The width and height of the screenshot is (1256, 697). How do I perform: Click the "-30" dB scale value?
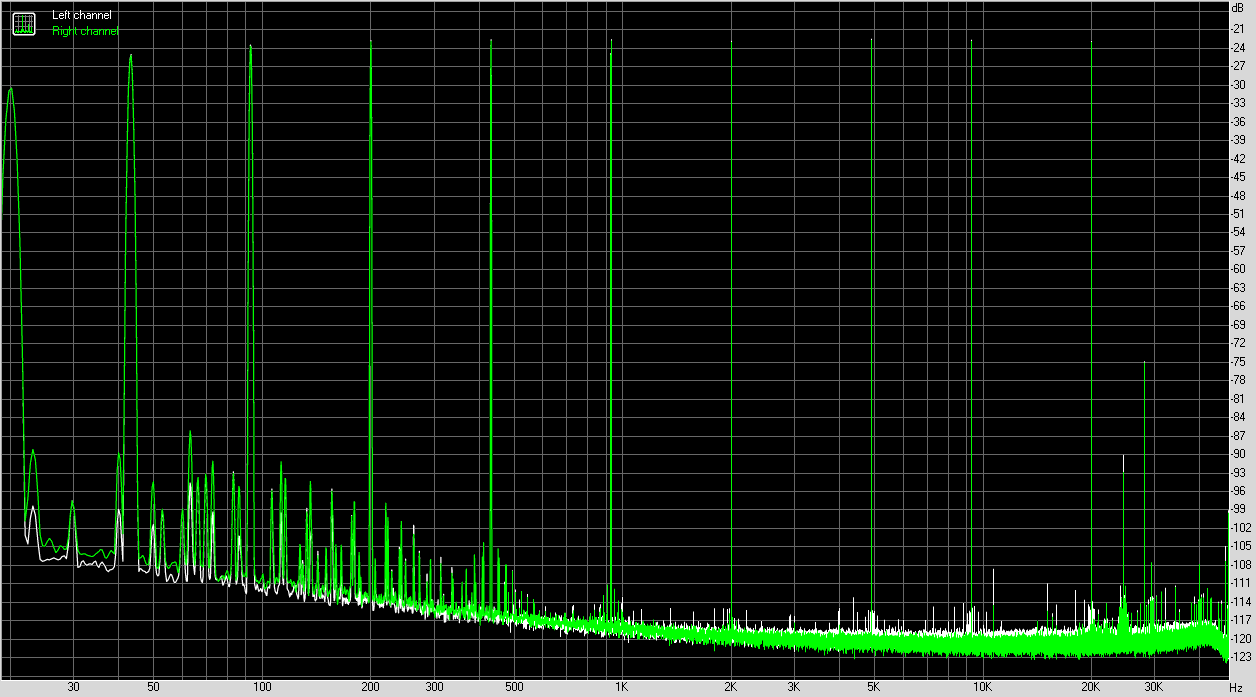coord(1238,84)
